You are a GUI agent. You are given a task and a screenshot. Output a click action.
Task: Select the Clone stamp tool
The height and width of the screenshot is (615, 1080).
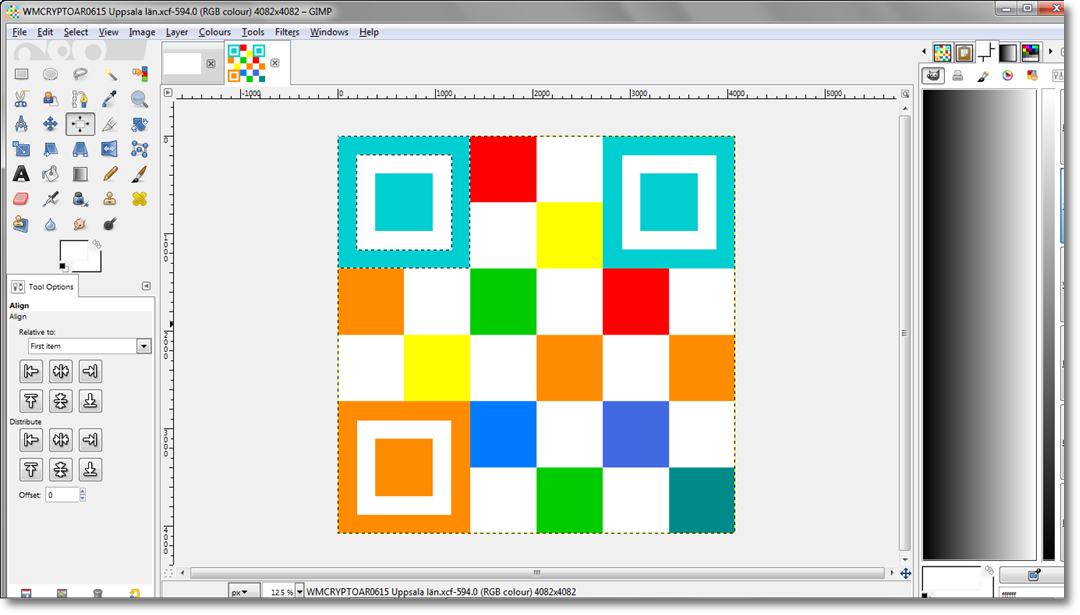(x=110, y=199)
